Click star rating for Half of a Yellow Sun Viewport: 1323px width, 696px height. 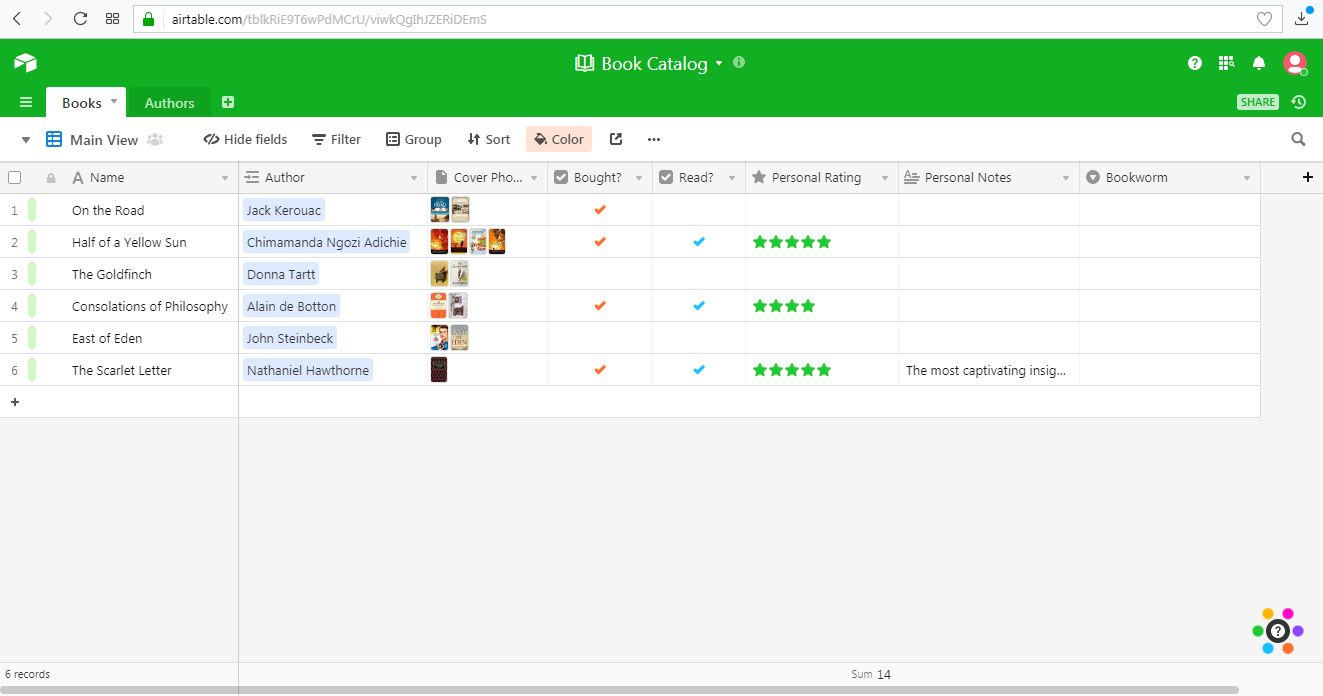click(792, 242)
